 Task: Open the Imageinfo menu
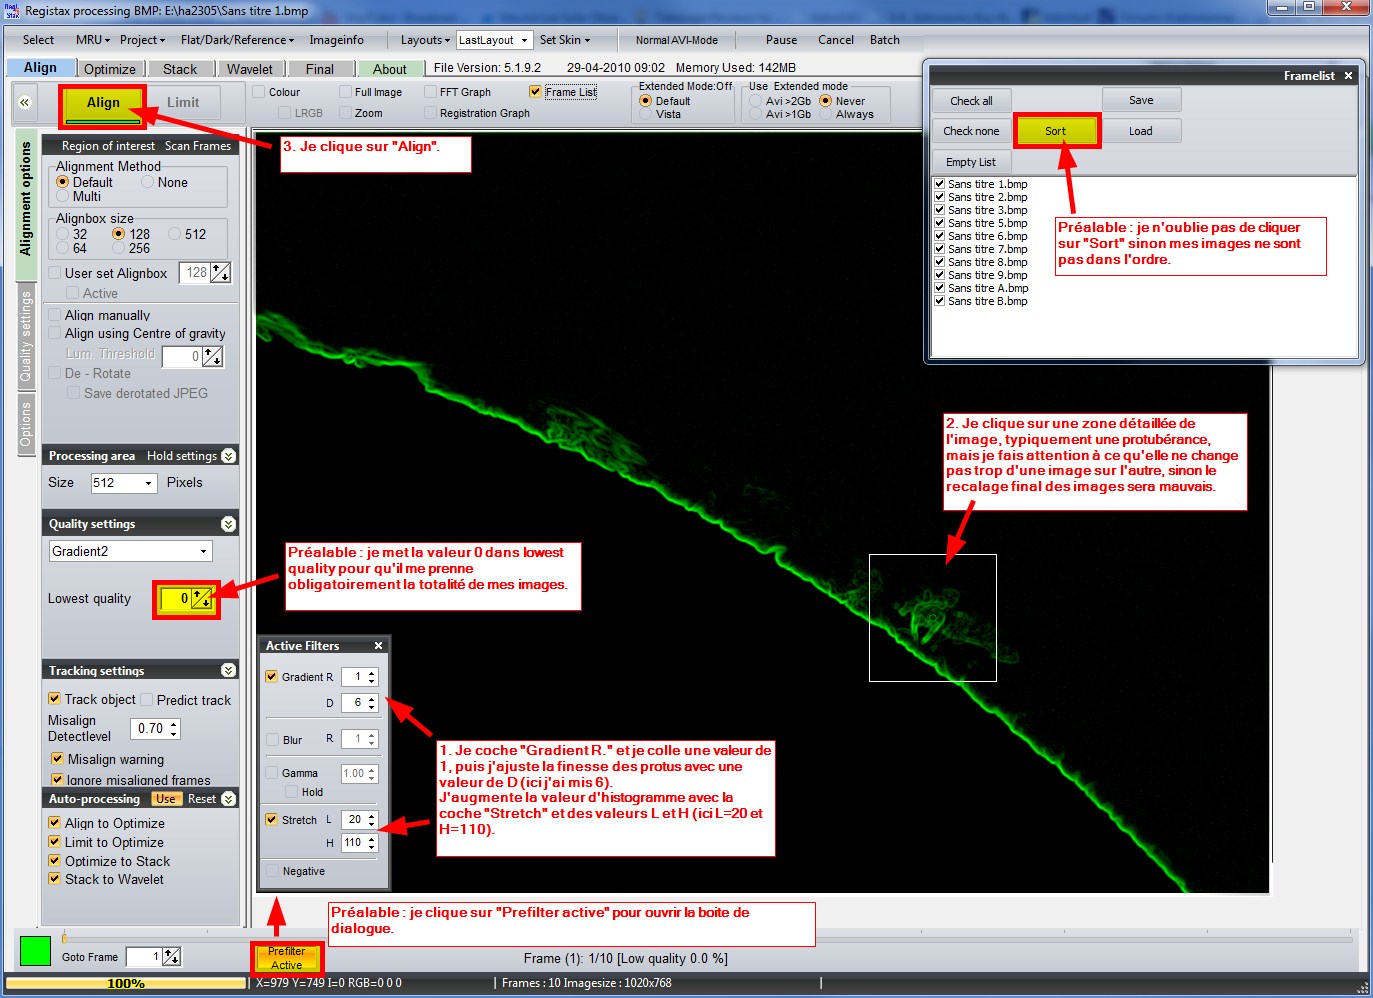click(336, 40)
